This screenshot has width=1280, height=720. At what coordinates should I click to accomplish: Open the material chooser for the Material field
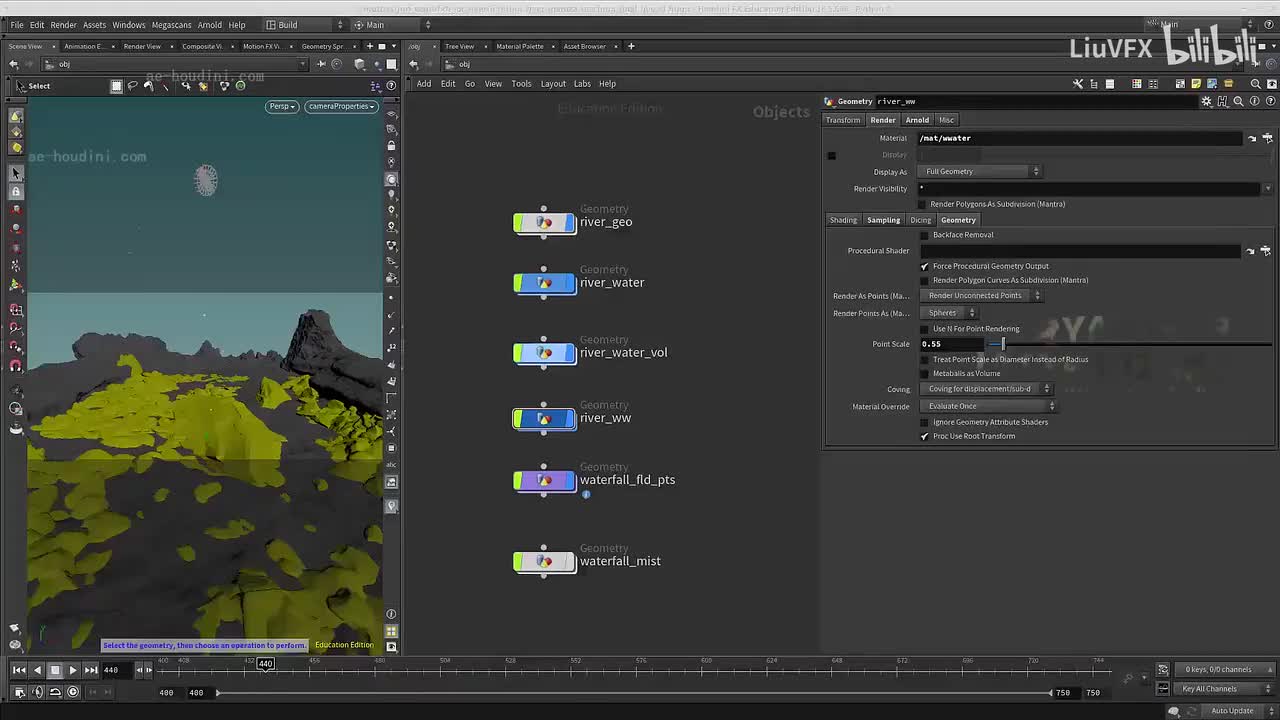(x=1266, y=138)
